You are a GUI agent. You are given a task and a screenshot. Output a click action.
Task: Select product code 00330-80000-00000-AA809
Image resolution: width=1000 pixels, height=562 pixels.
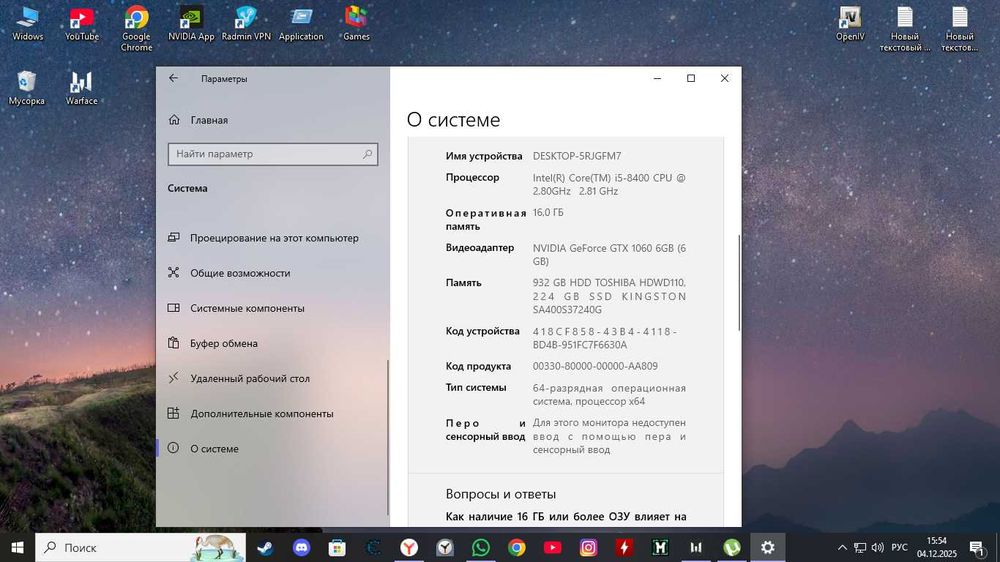click(595, 366)
